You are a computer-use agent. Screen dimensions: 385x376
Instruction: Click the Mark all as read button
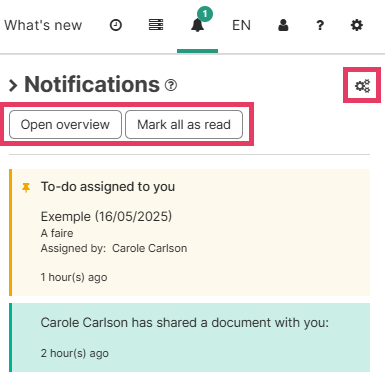click(x=184, y=125)
